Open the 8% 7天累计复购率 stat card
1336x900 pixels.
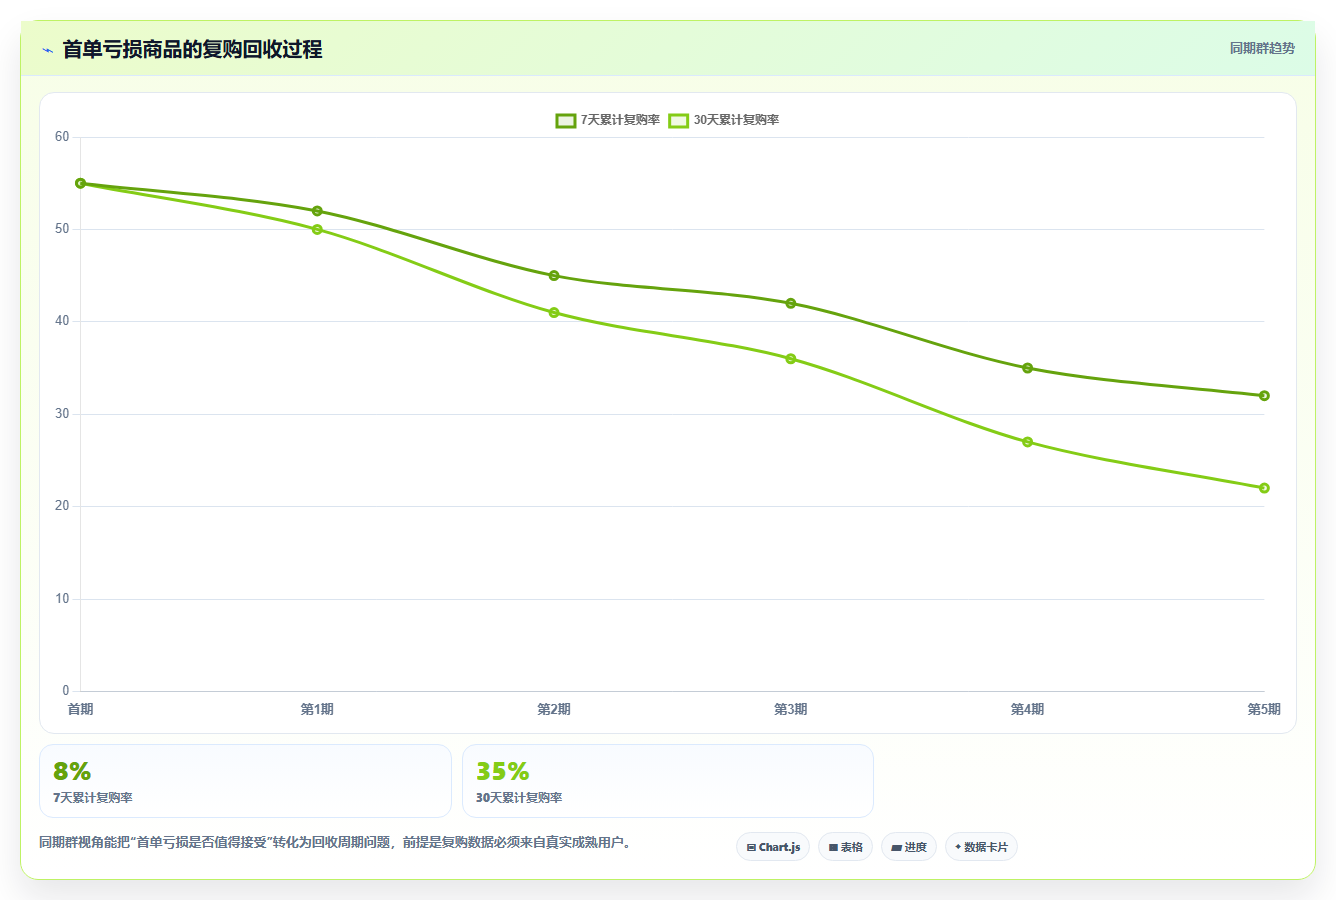coord(245,781)
